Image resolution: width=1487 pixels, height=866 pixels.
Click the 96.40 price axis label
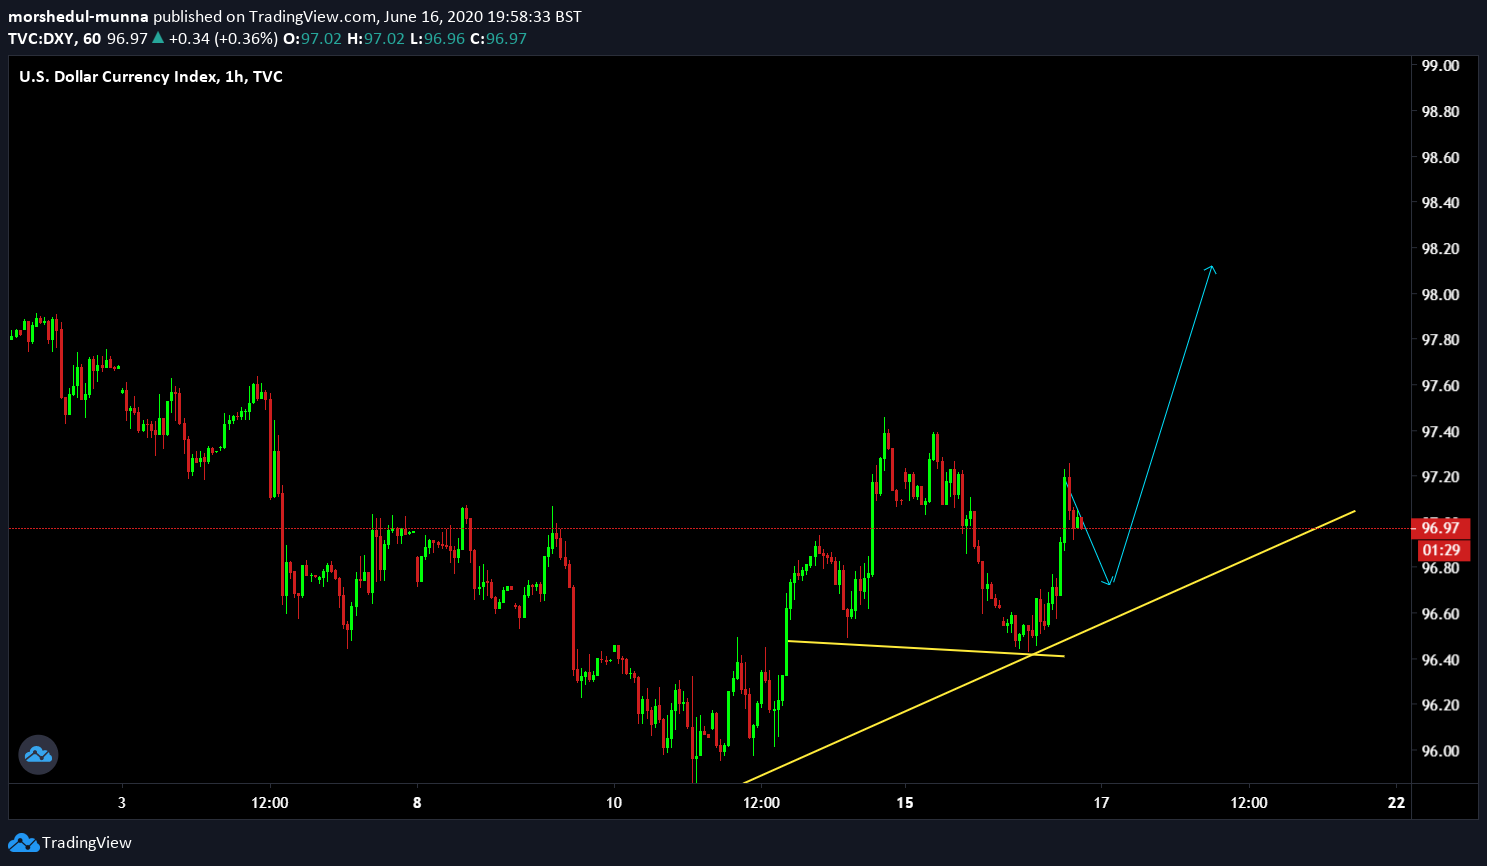(x=1440, y=660)
